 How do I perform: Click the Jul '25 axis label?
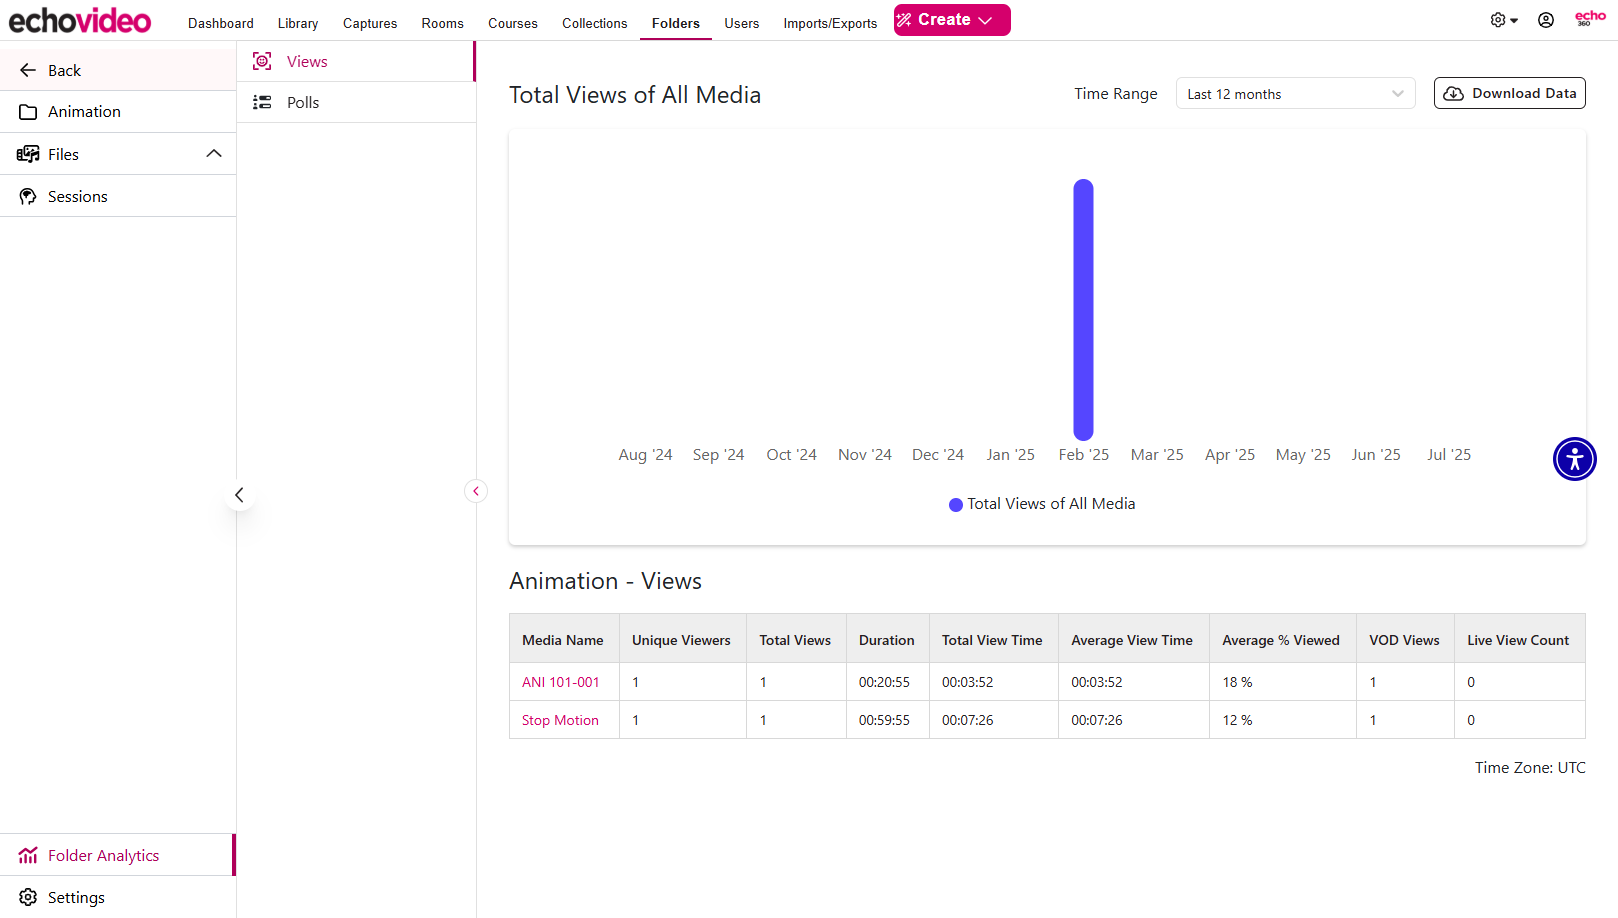(1449, 454)
